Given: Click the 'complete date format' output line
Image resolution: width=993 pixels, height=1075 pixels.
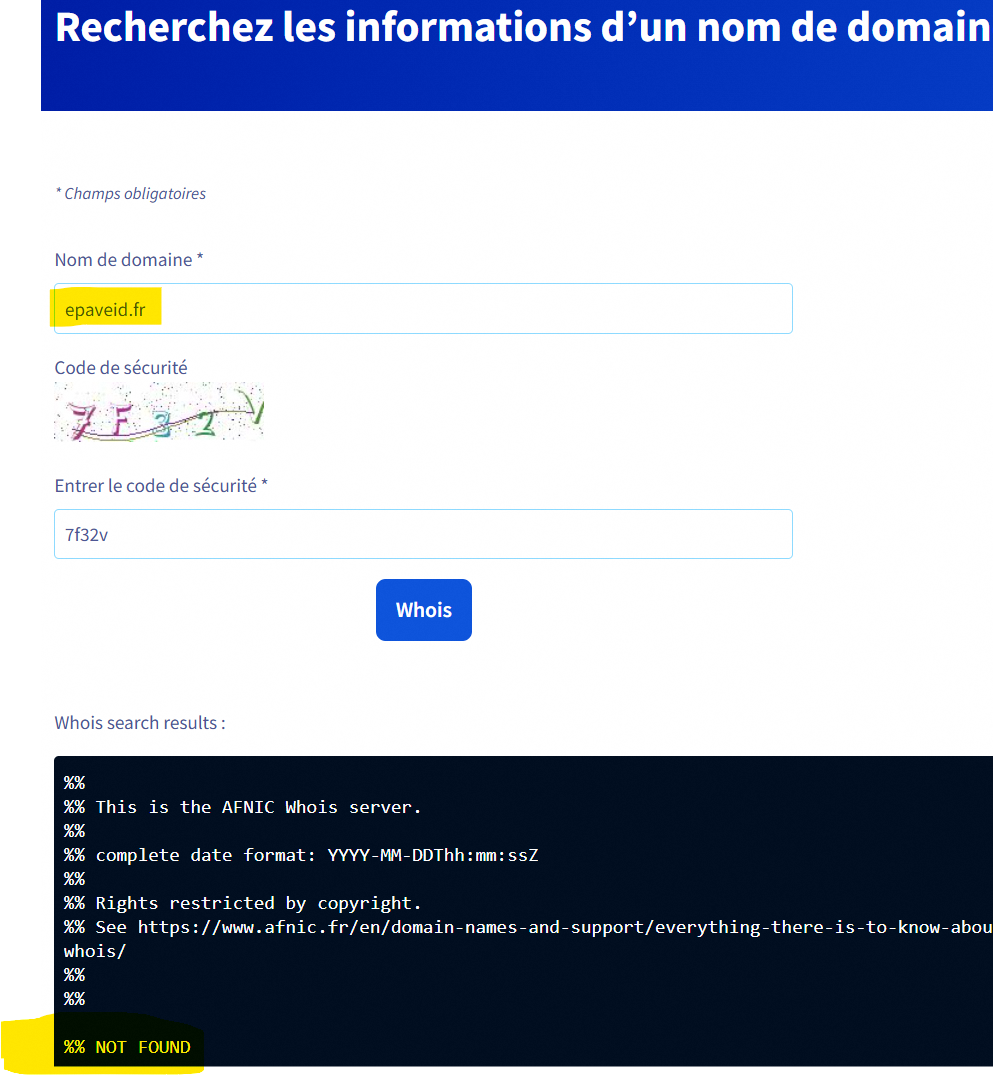Looking at the screenshot, I should click(316, 855).
